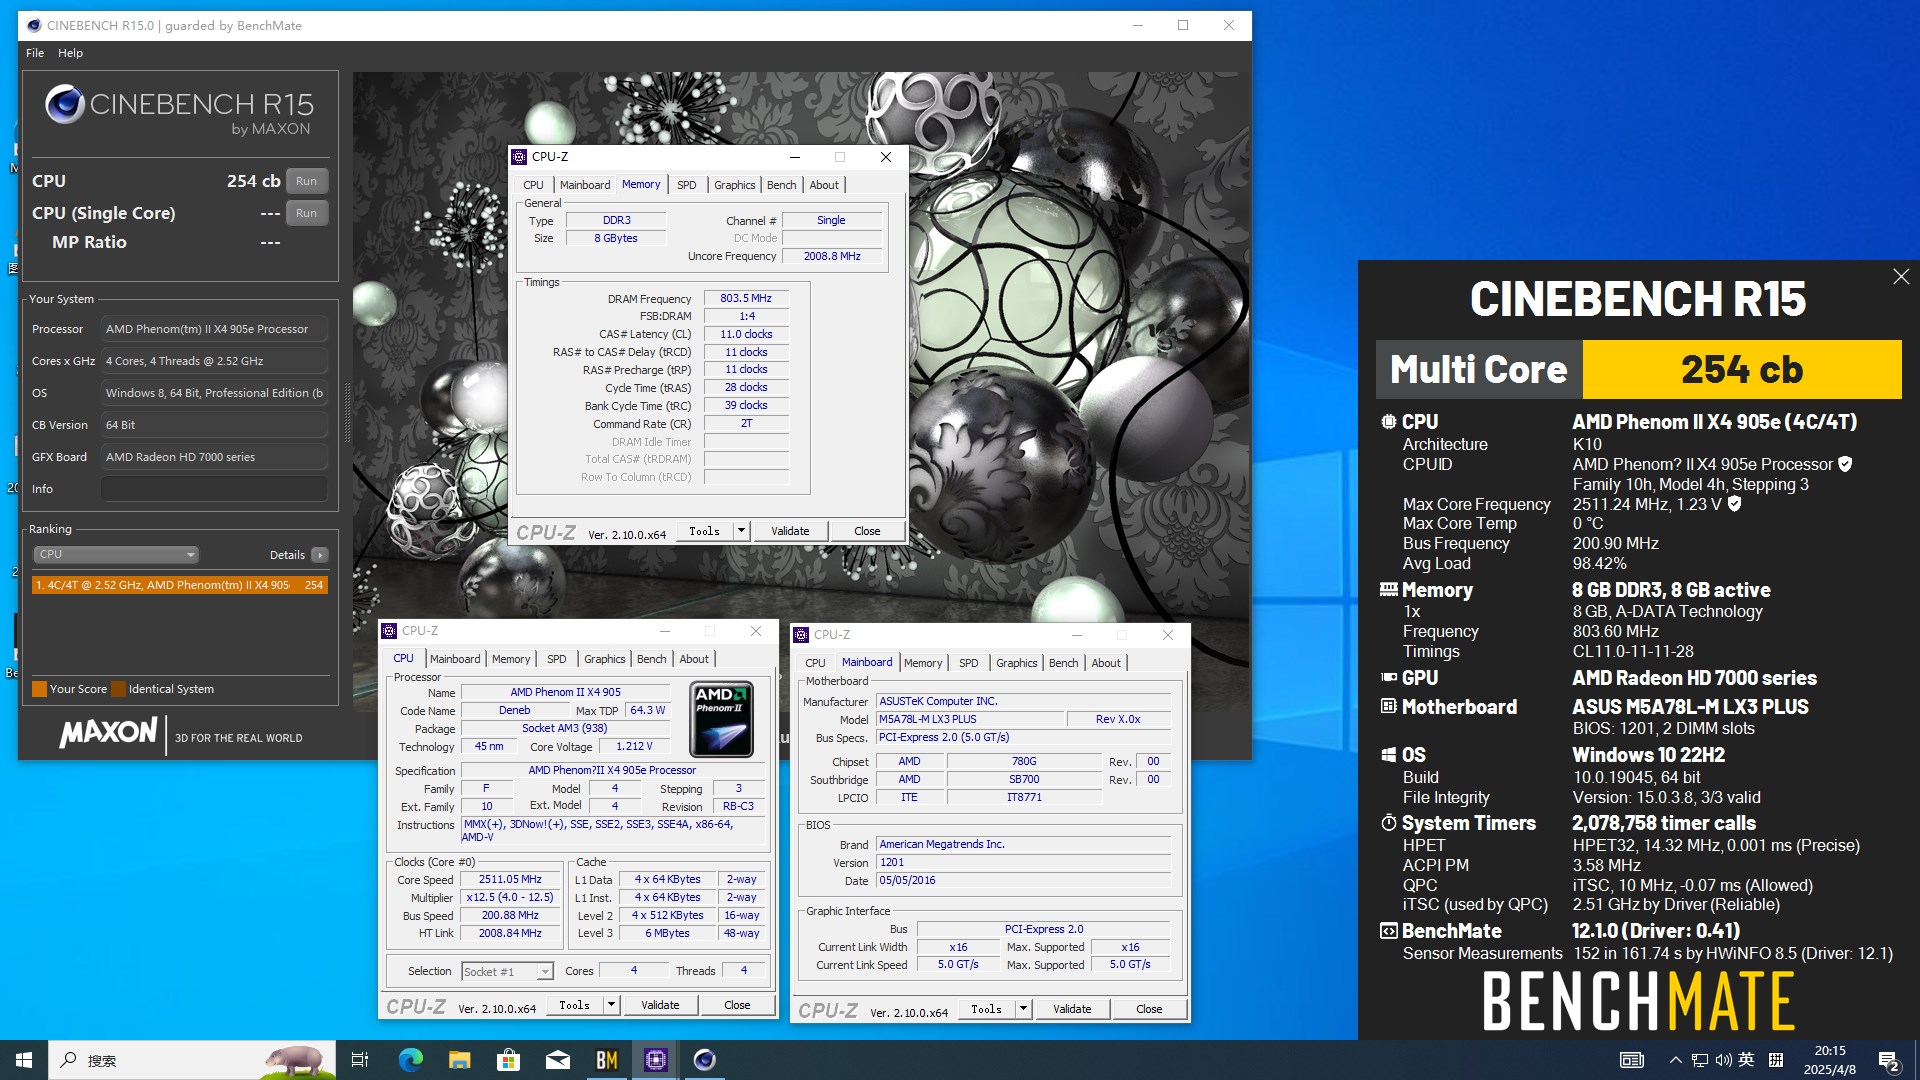Viewport: 1920px width, 1080px height.
Task: Open Bench tab in Memory CPU-Z window
Action: (782, 185)
